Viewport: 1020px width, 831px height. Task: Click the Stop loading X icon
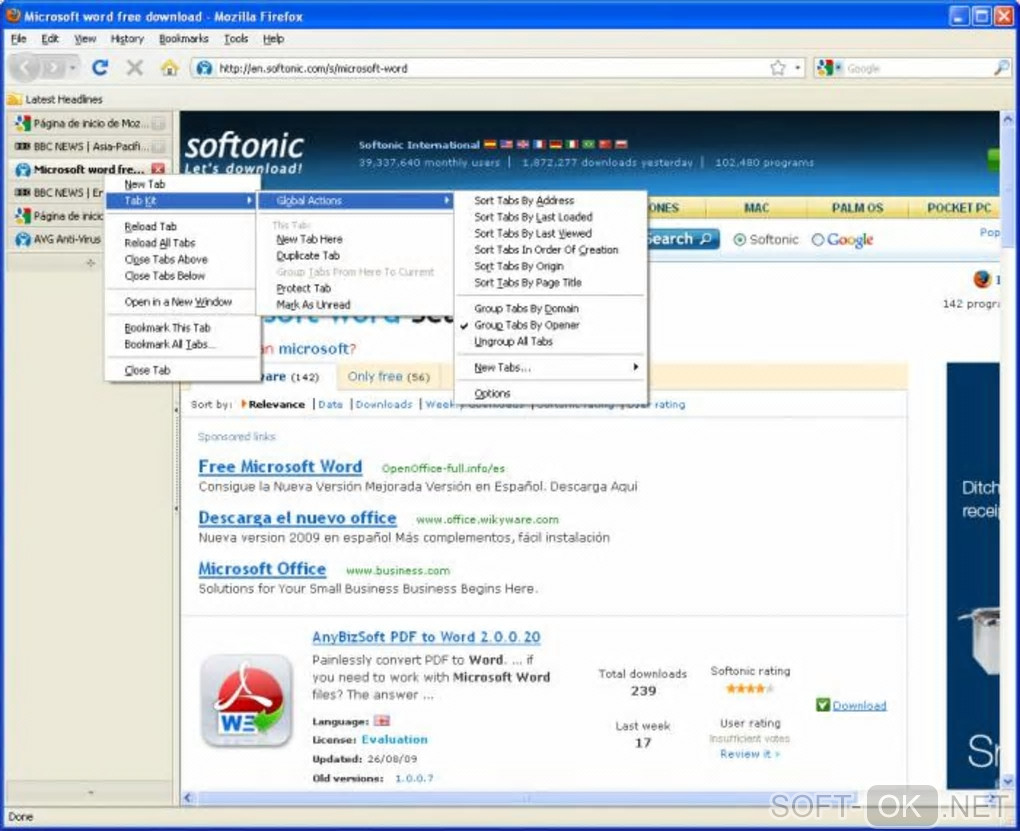(x=135, y=67)
